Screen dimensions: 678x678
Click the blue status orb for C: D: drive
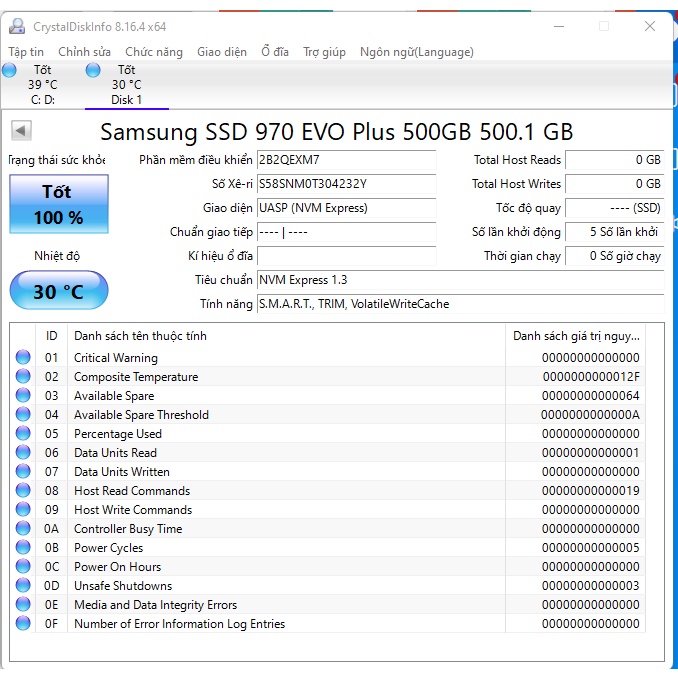coord(9,70)
